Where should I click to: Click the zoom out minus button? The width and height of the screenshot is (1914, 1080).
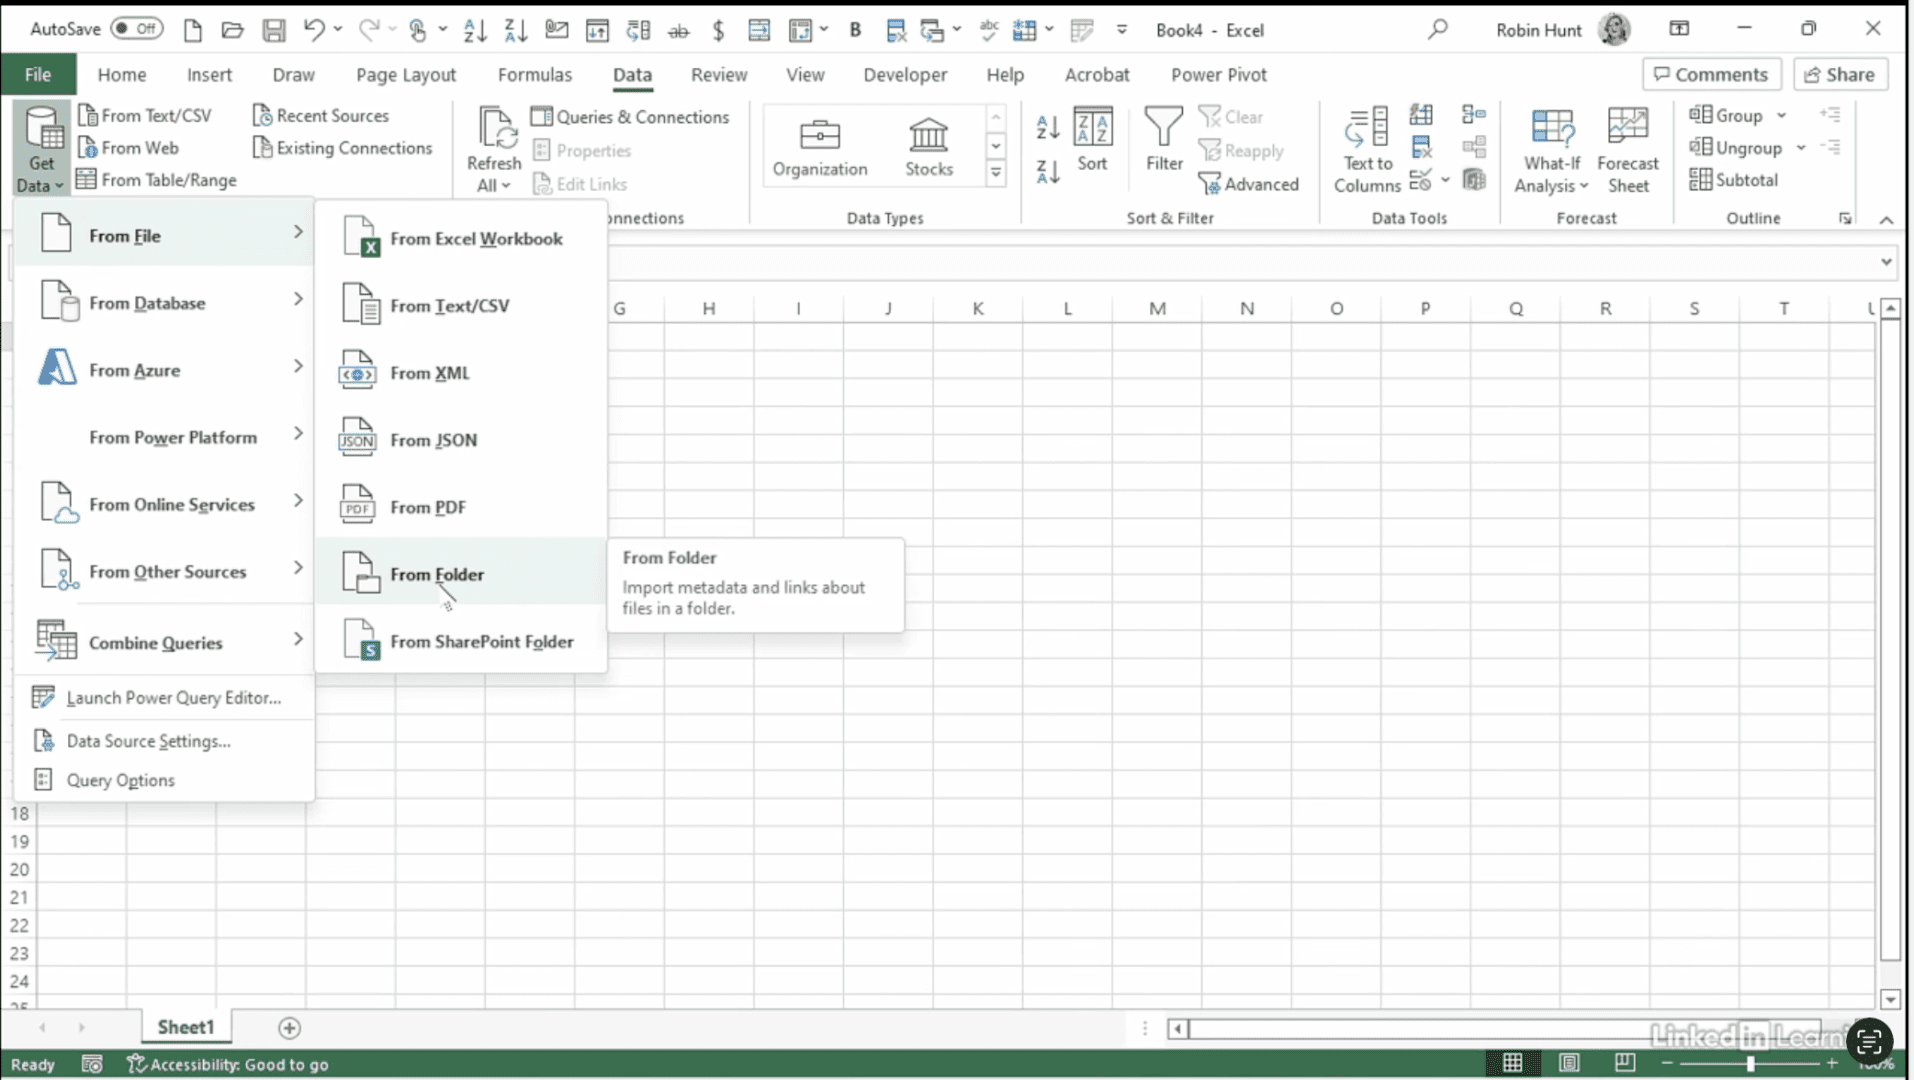click(1667, 1064)
